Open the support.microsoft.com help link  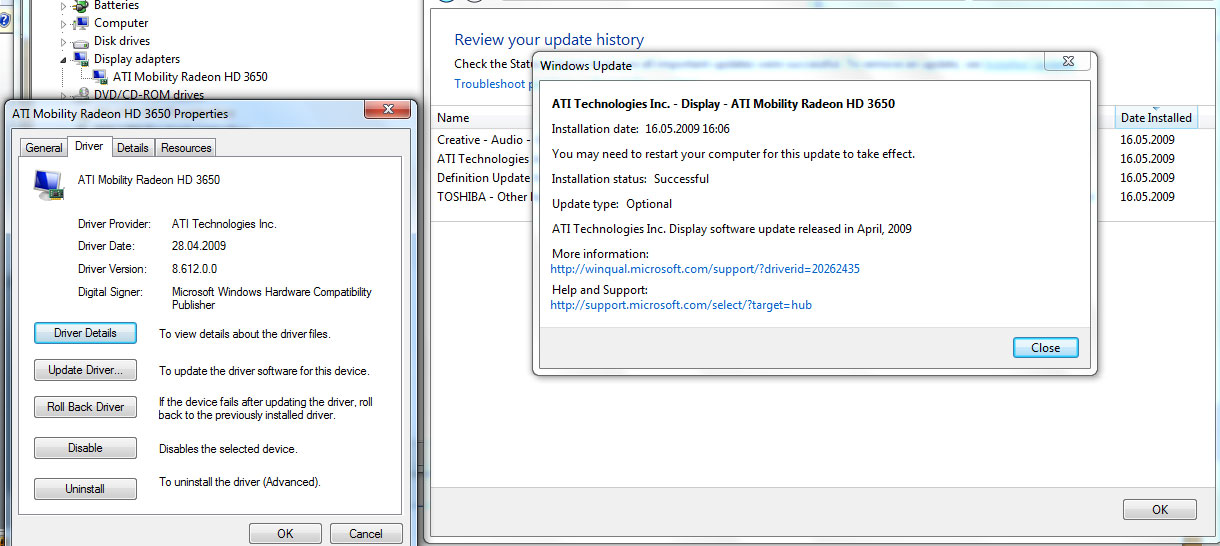(681, 305)
